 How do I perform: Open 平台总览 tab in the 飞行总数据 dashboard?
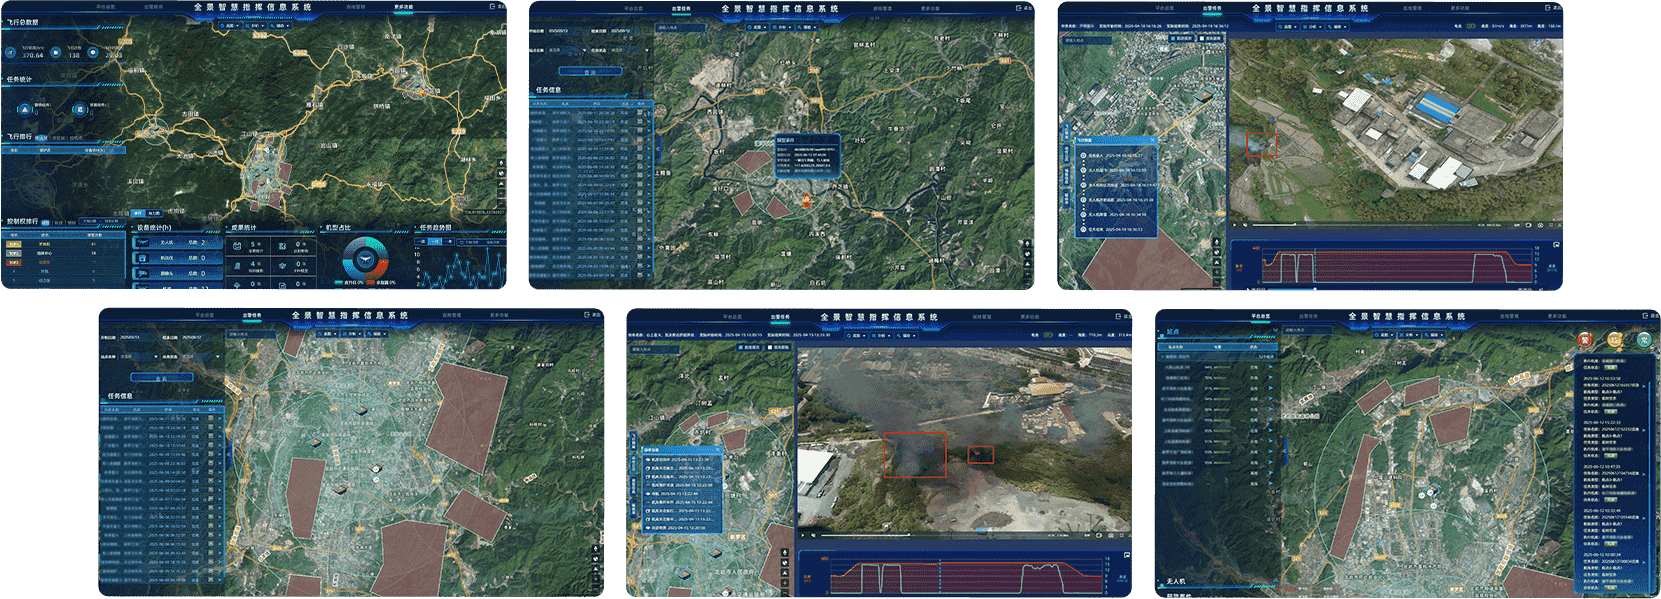pyautogui.click(x=105, y=7)
